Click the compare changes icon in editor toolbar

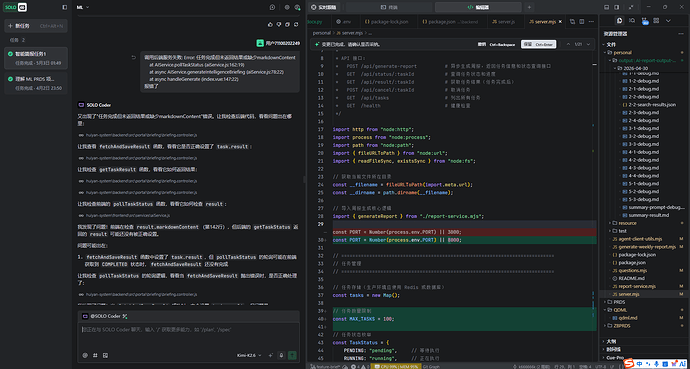click(x=572, y=22)
